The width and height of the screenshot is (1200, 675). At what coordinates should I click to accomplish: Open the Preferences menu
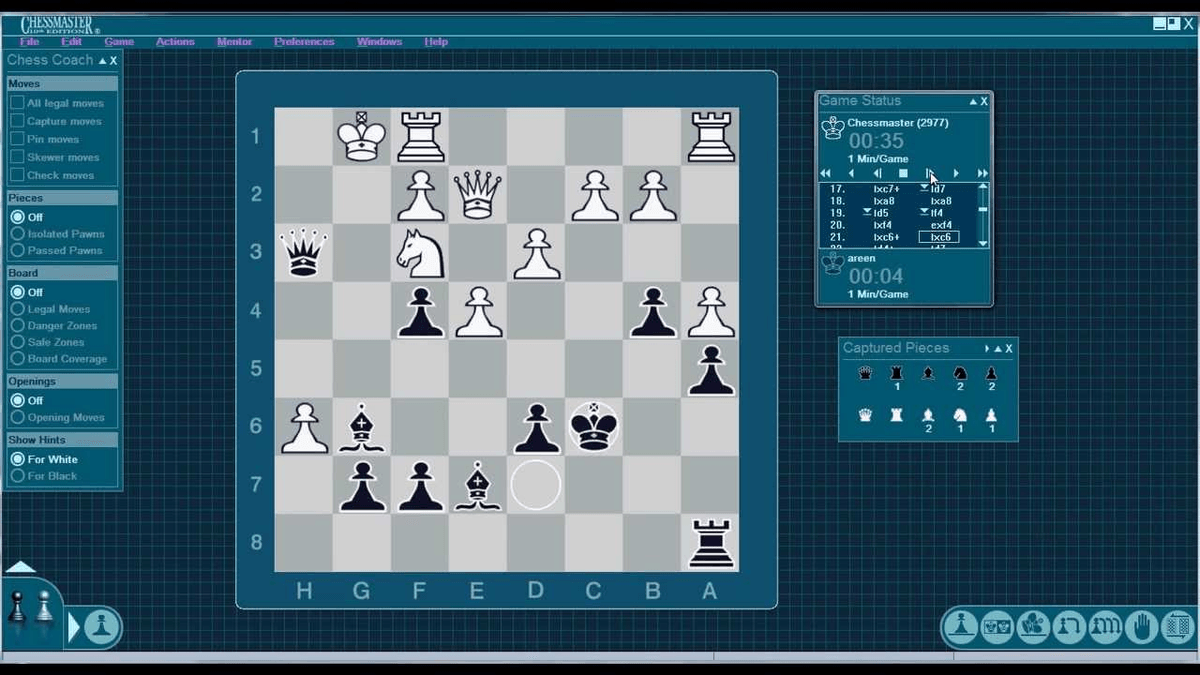pos(304,41)
